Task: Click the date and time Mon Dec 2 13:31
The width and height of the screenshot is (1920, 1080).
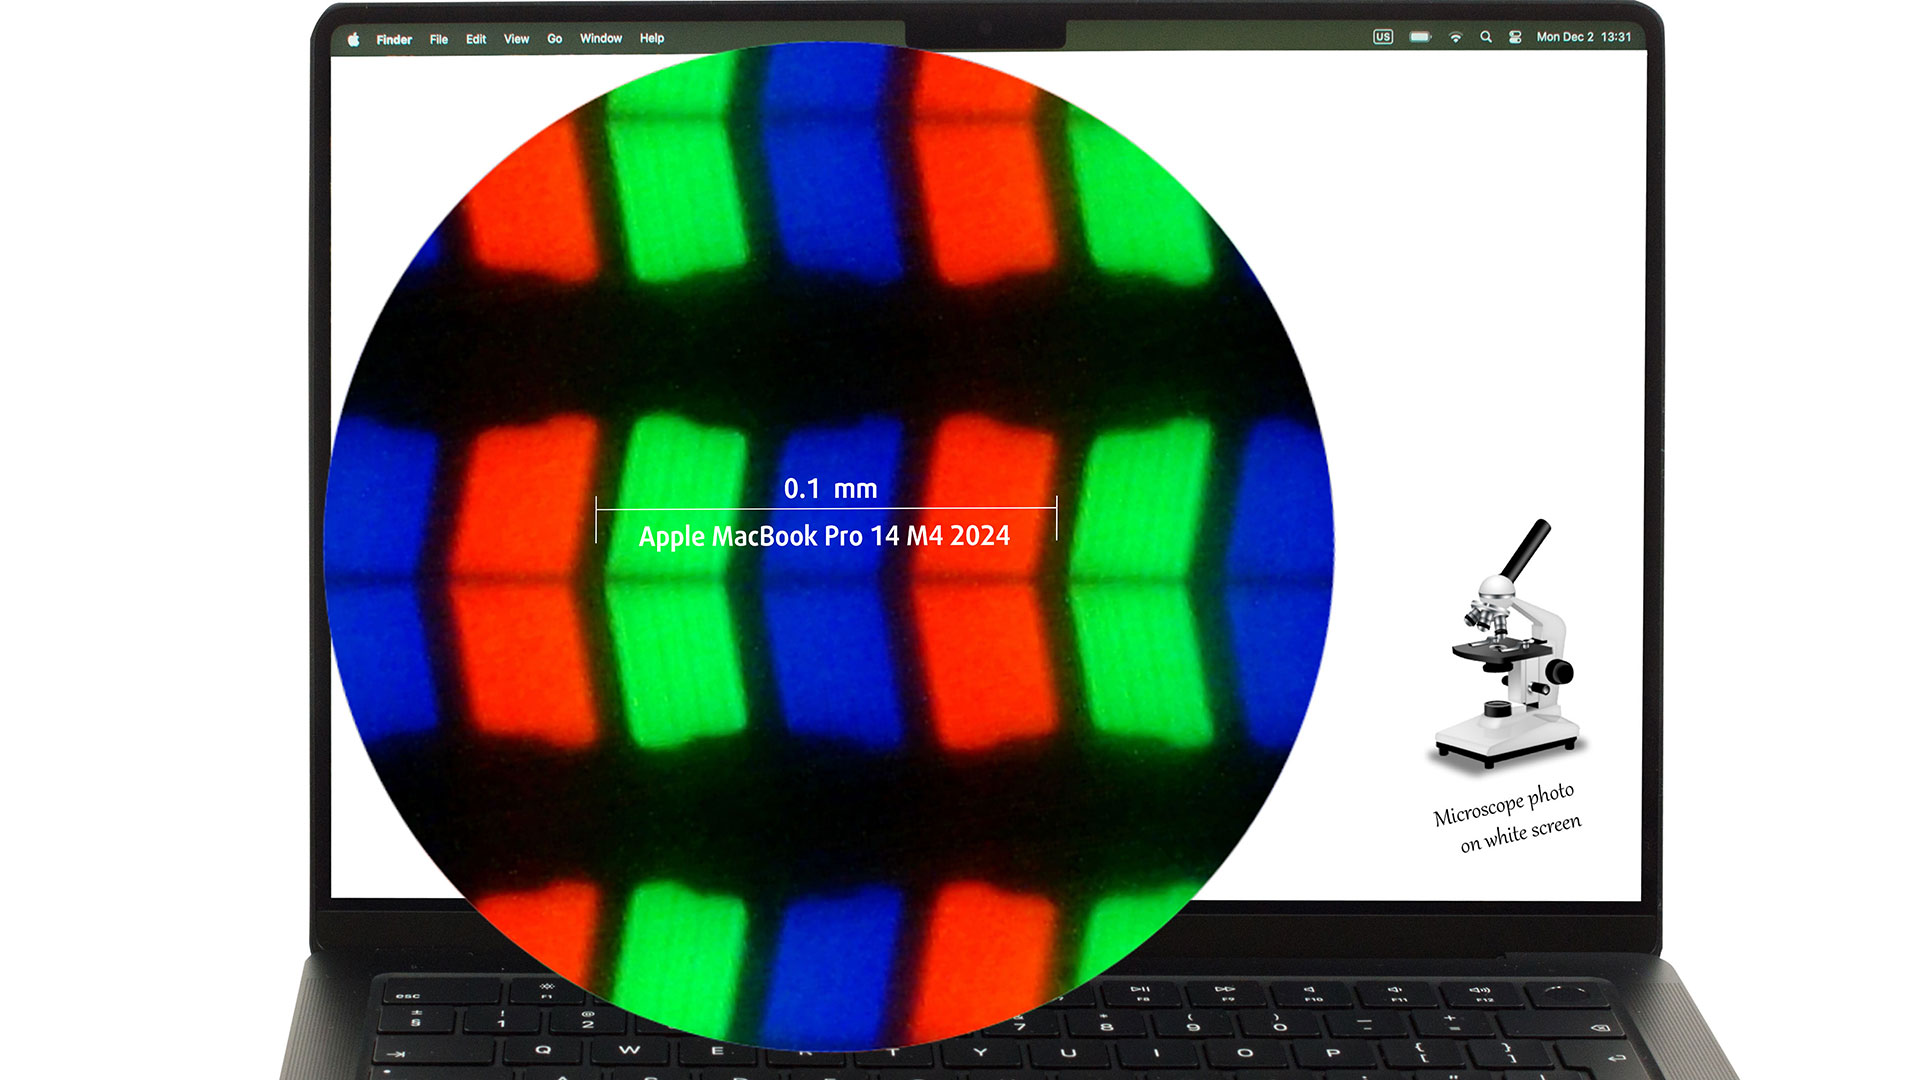Action: tap(1584, 37)
